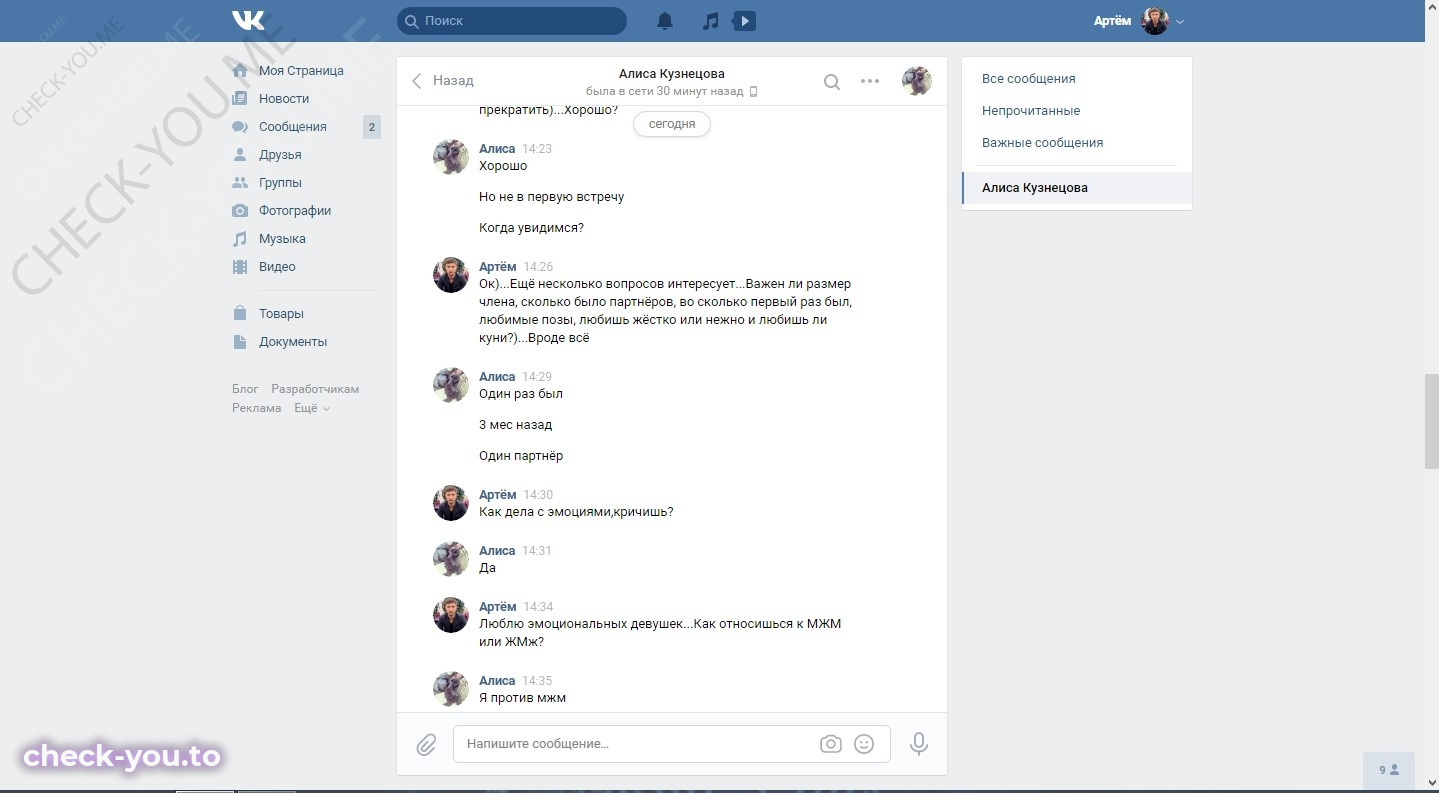Open the emoji smiley picker
The height and width of the screenshot is (793, 1439).
click(x=865, y=744)
